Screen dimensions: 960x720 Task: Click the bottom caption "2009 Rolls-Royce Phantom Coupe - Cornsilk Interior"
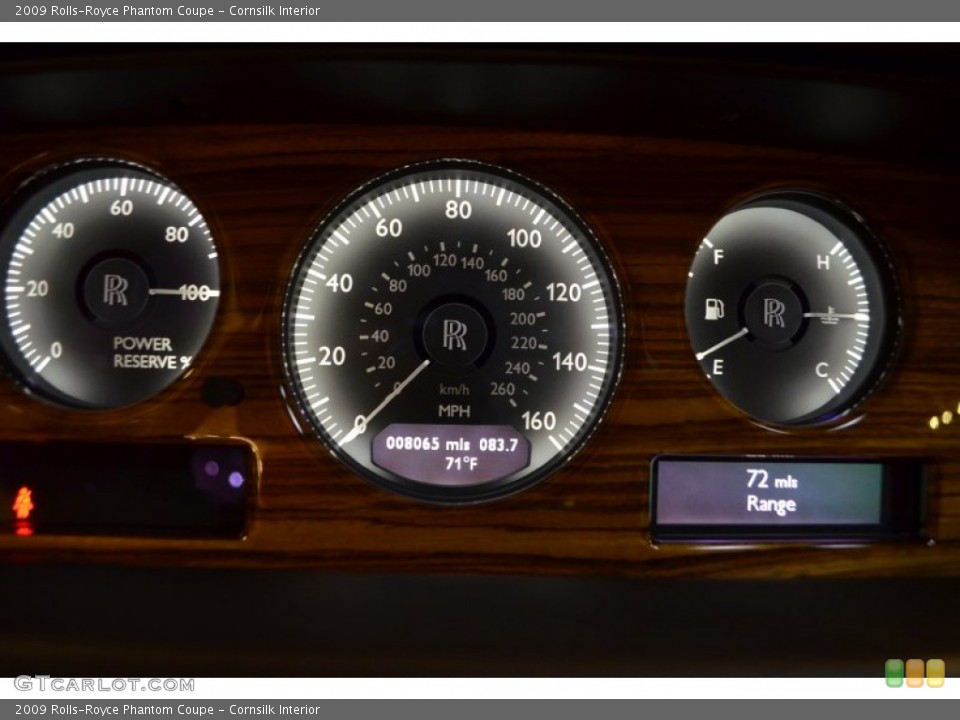(167, 710)
